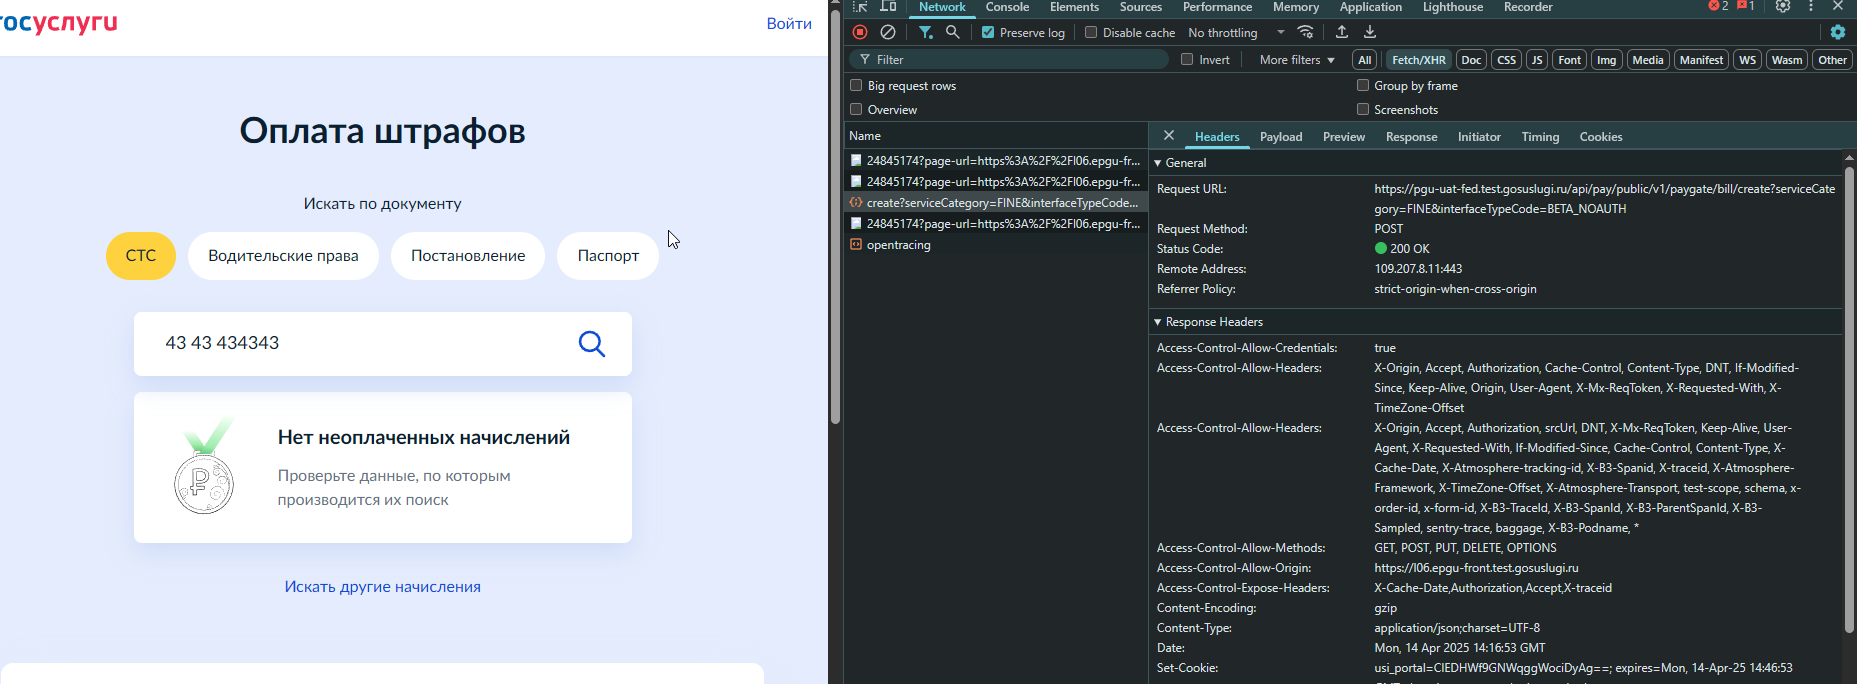
Task: Filter by WS type
Action: click(1747, 60)
